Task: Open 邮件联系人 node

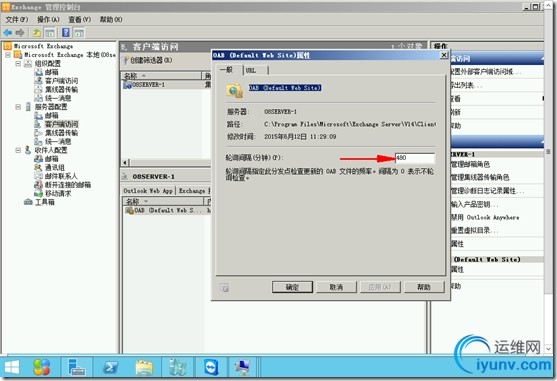Action: (61, 176)
